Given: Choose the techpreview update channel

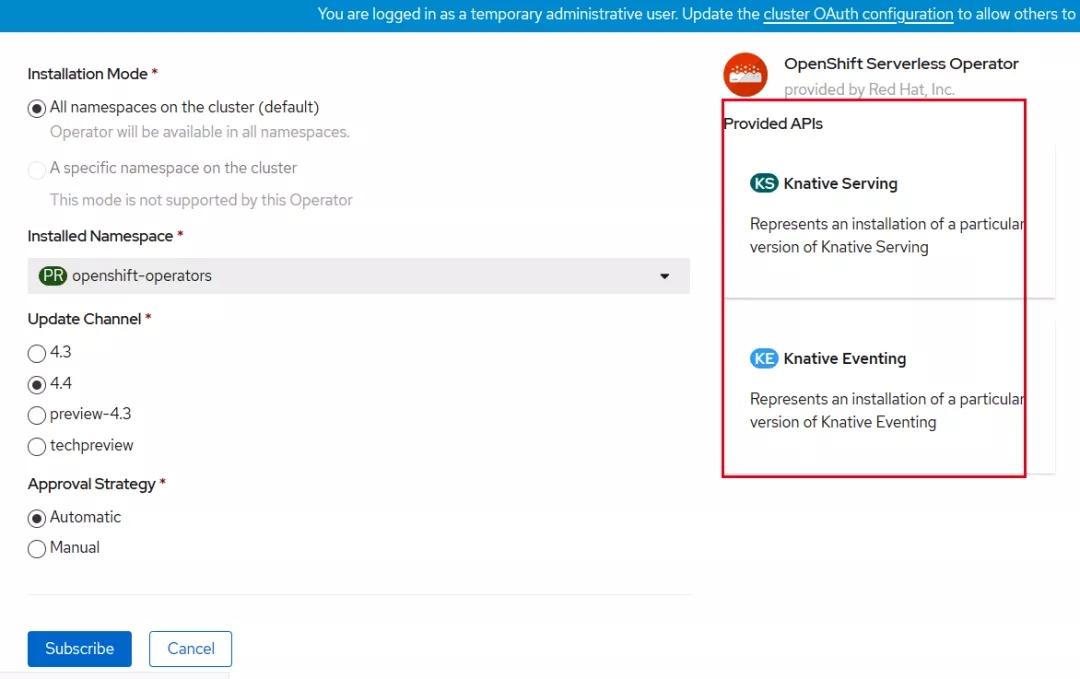Looking at the screenshot, I should click(37, 446).
